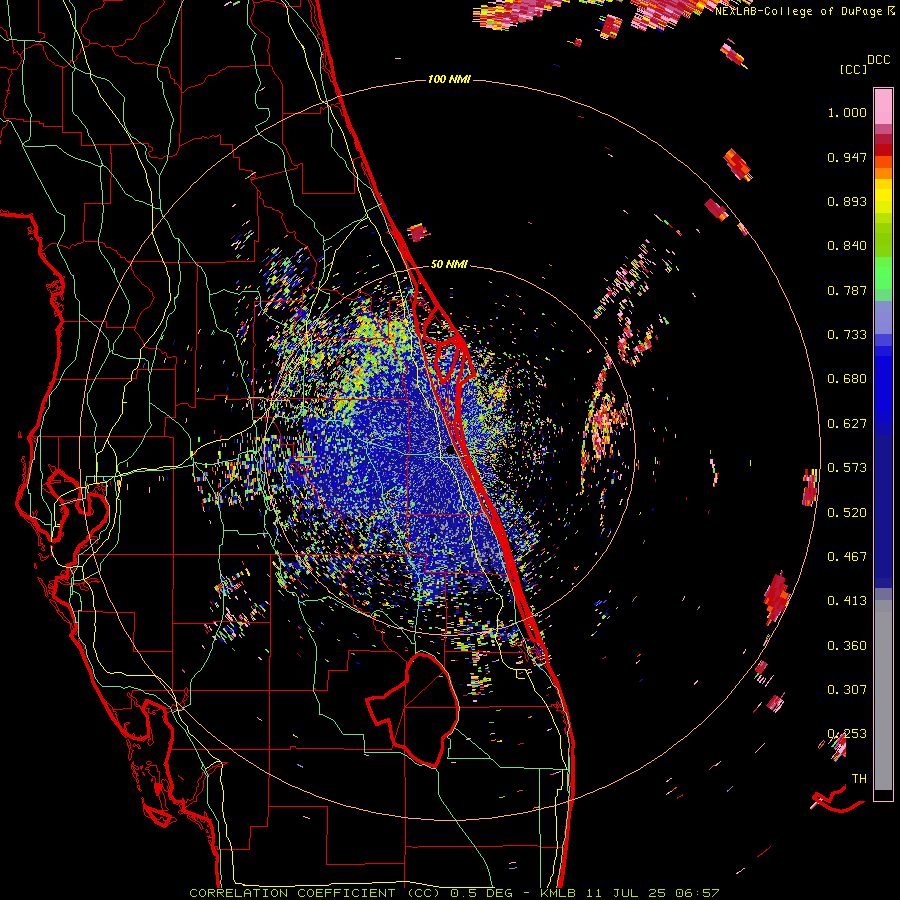
Task: Click the bright green segment of the color bar
Action: 883,273
